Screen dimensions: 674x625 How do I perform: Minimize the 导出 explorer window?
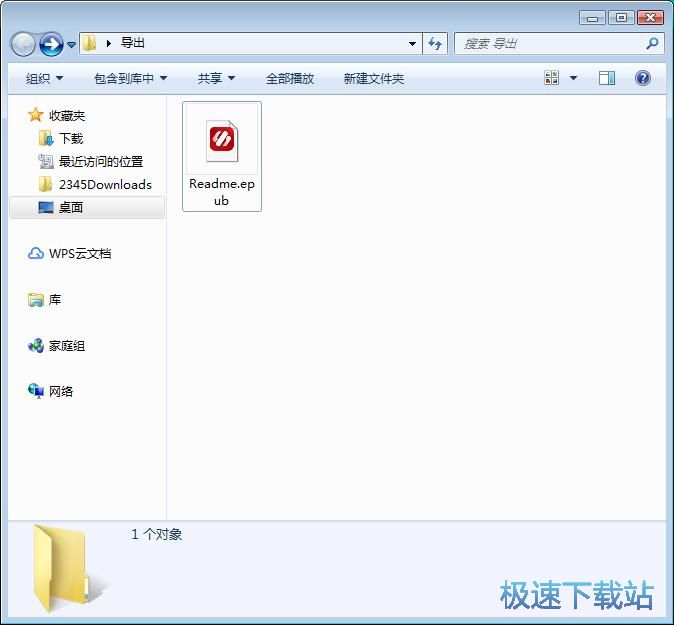coord(592,18)
